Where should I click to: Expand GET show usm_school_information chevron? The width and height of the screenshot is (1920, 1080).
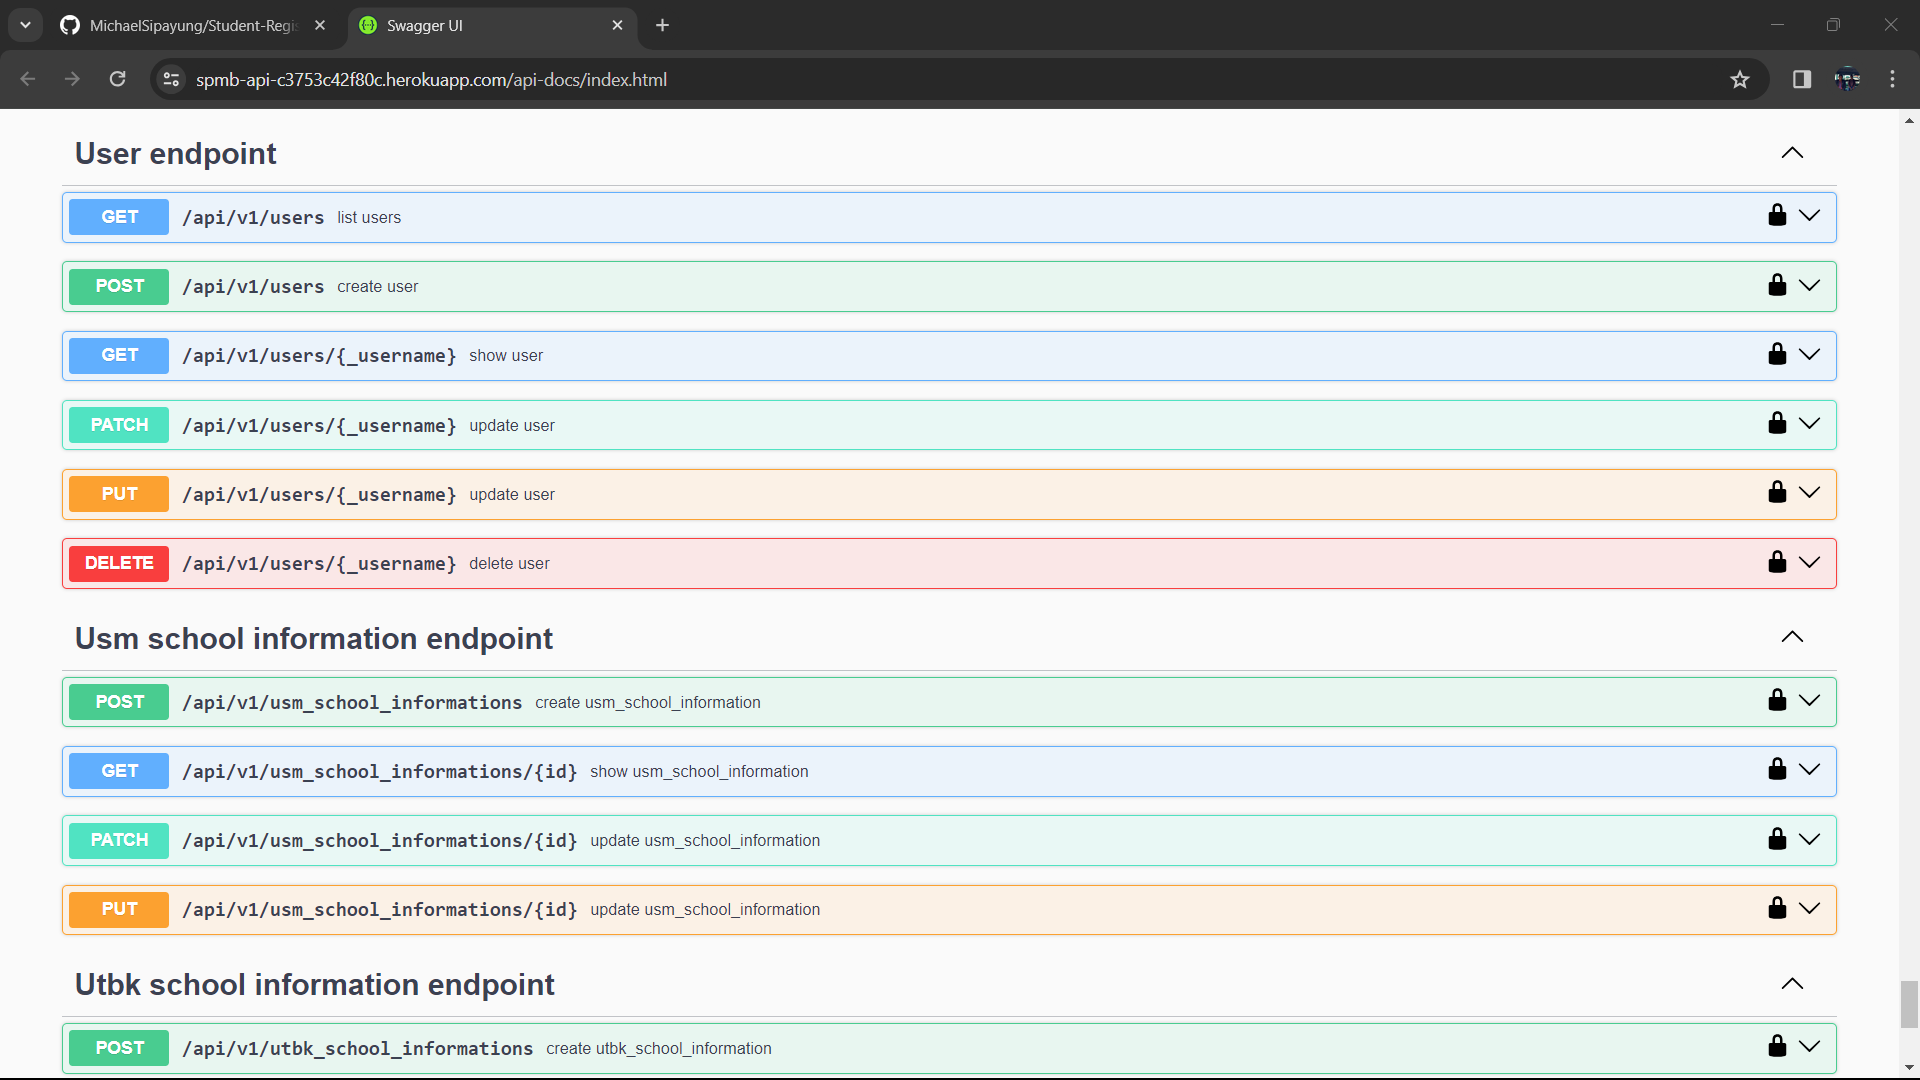click(x=1809, y=769)
